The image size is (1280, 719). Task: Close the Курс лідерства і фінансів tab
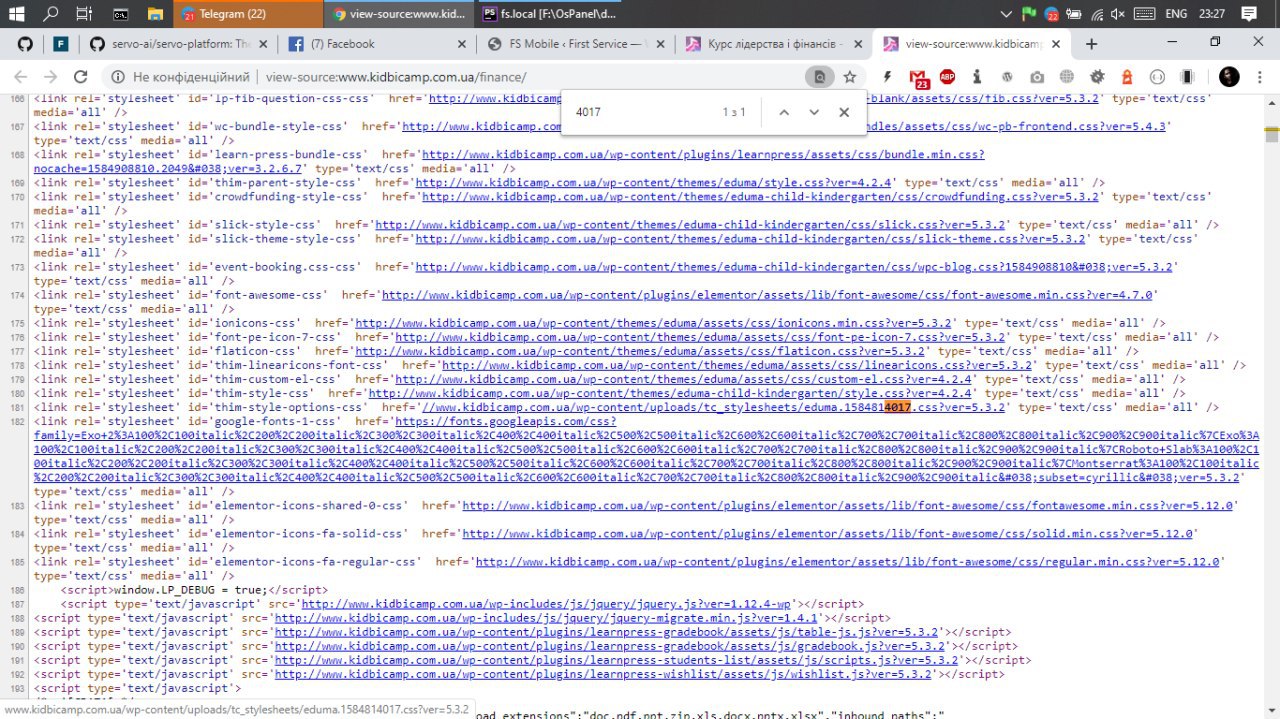[x=858, y=44]
